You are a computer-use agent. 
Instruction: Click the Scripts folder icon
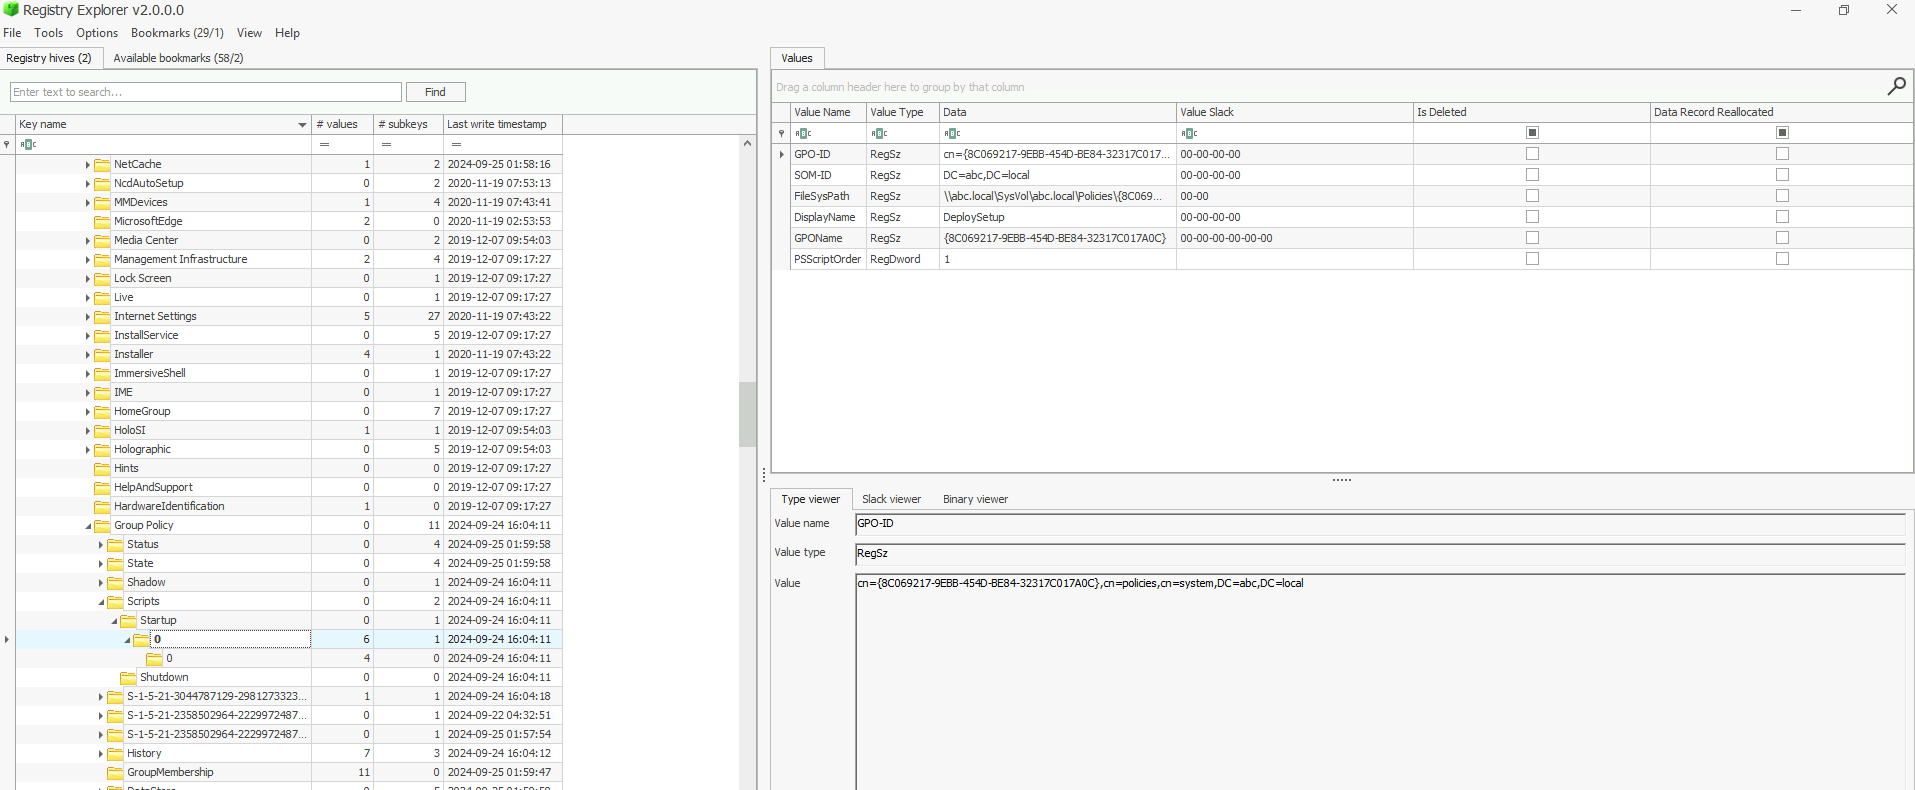click(115, 601)
